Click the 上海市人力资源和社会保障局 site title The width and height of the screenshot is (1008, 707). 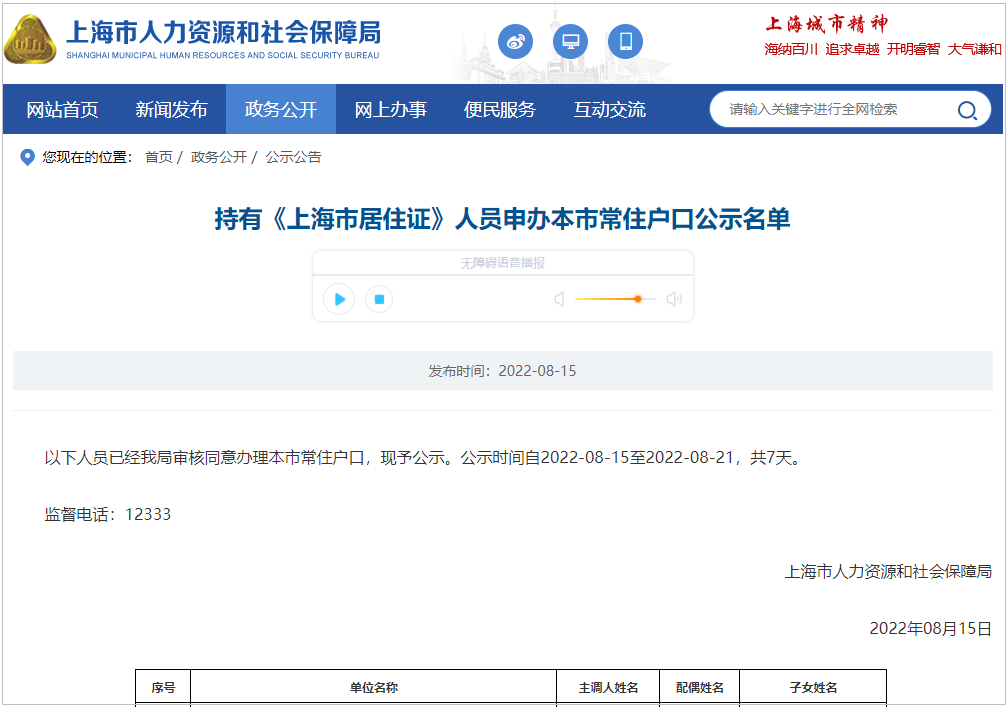223,32
